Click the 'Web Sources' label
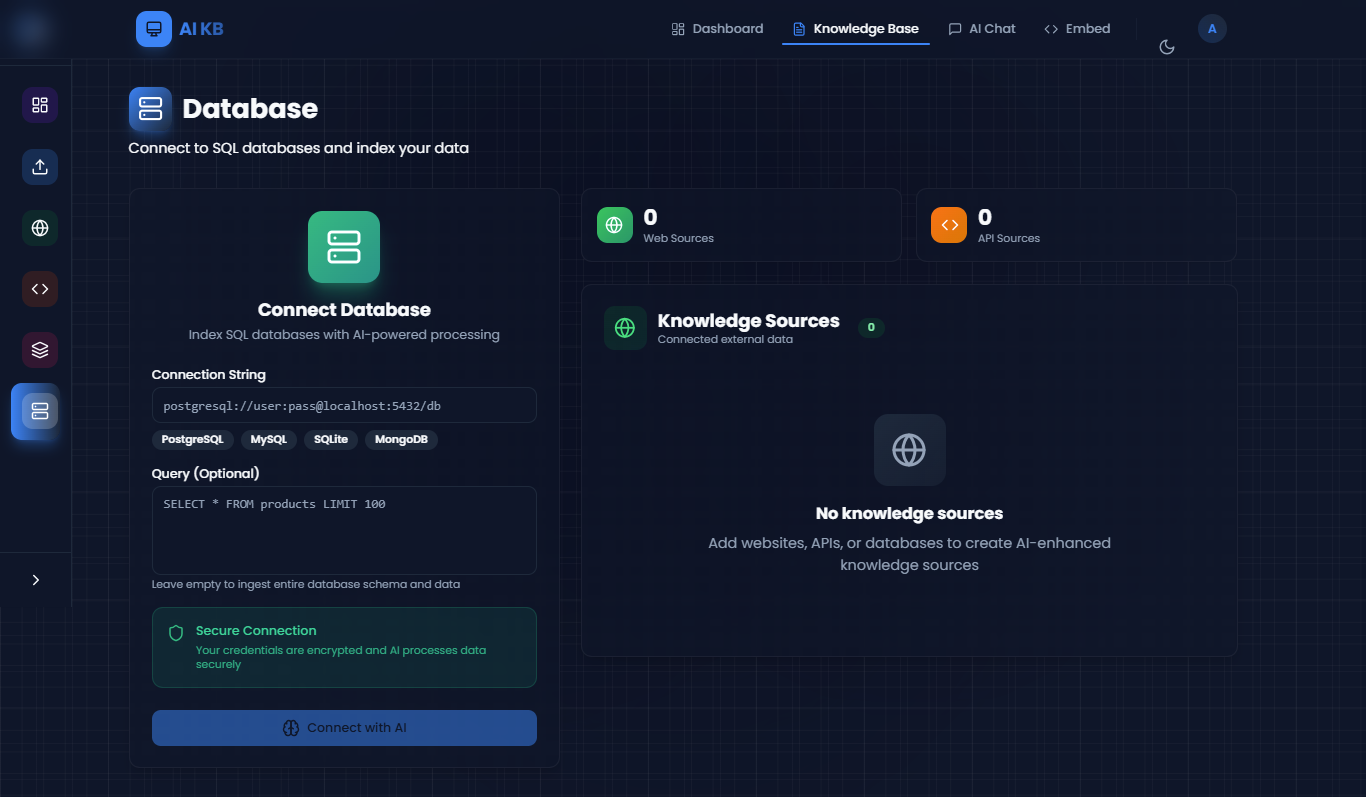 [x=678, y=239]
